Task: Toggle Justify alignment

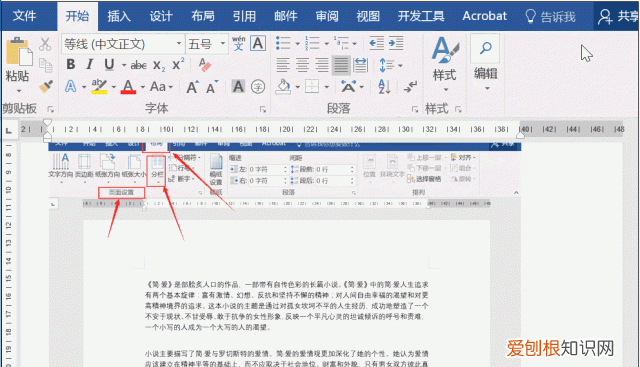Action: coord(341,65)
